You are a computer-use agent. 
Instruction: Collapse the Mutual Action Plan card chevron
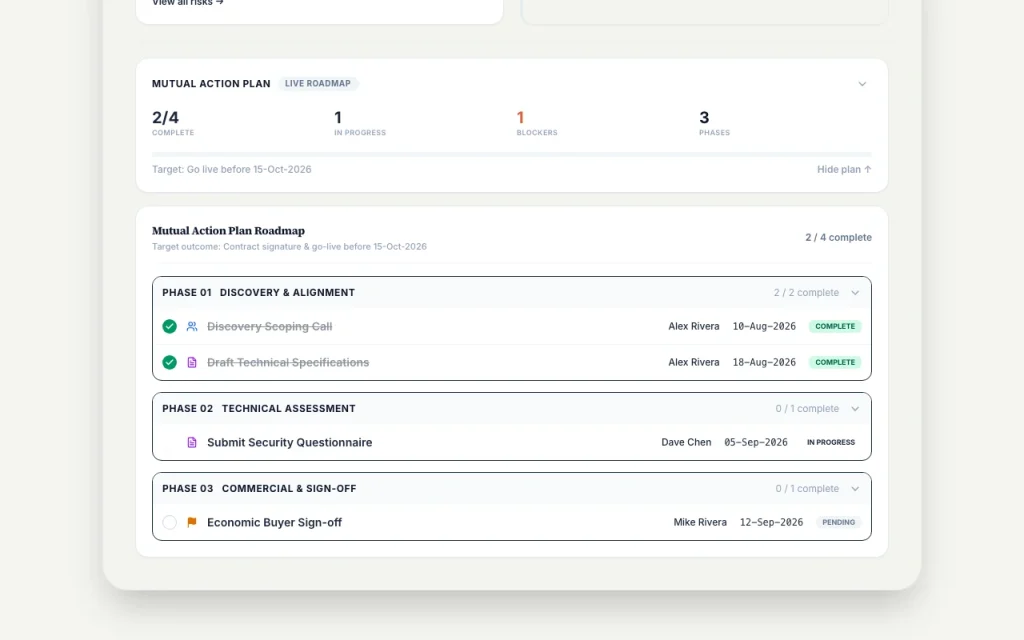862,84
